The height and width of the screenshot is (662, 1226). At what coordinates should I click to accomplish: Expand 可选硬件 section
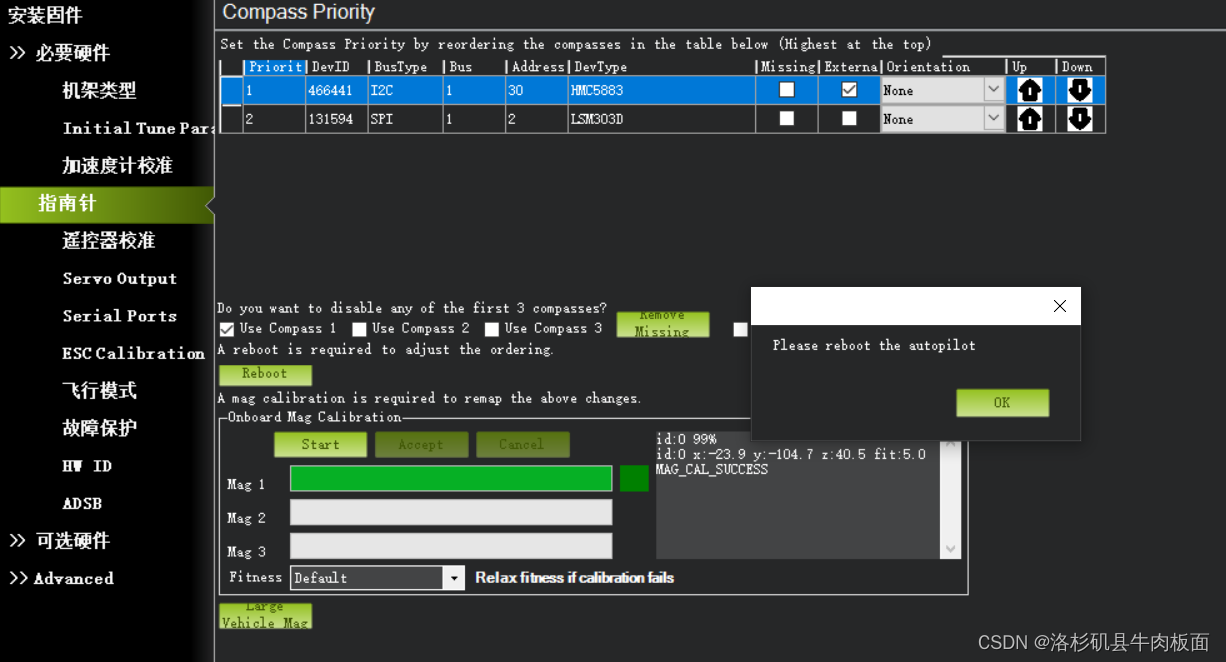60,541
